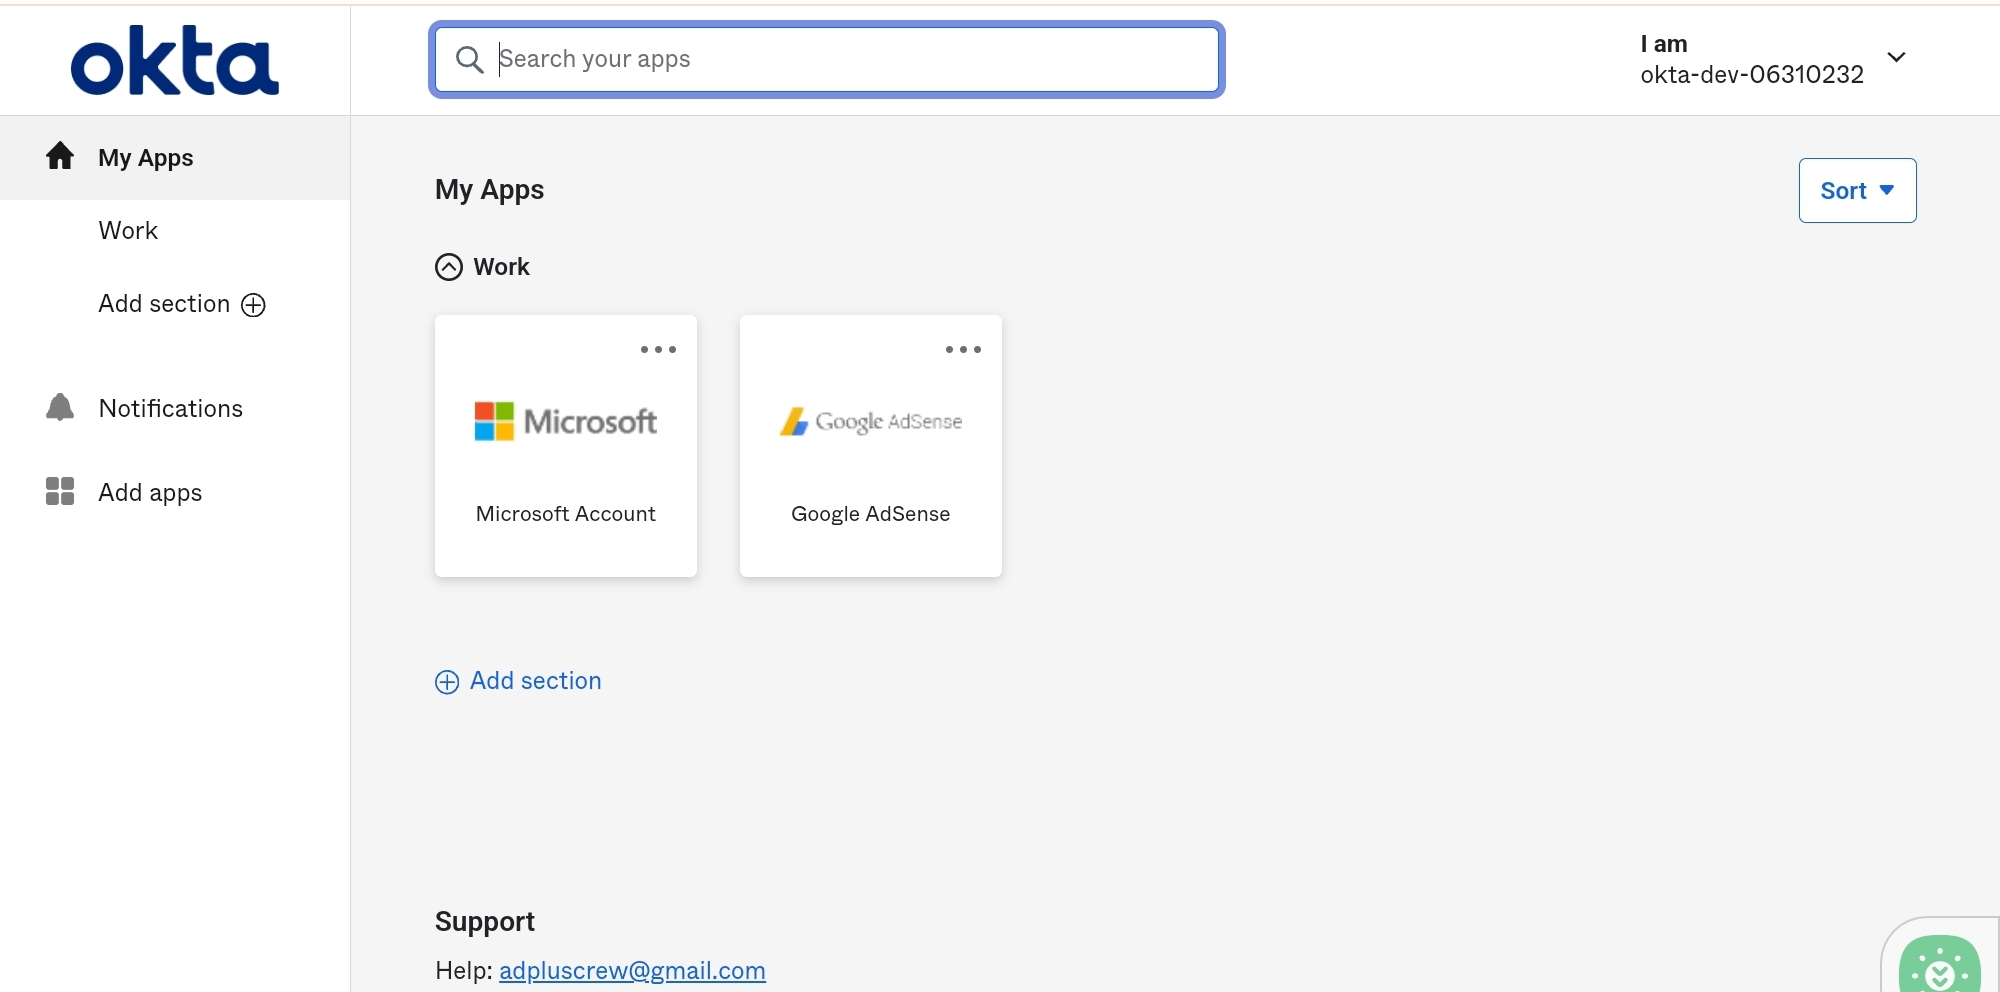Select Work in the sidebar
This screenshot has height=992, width=2000.
point(128,231)
